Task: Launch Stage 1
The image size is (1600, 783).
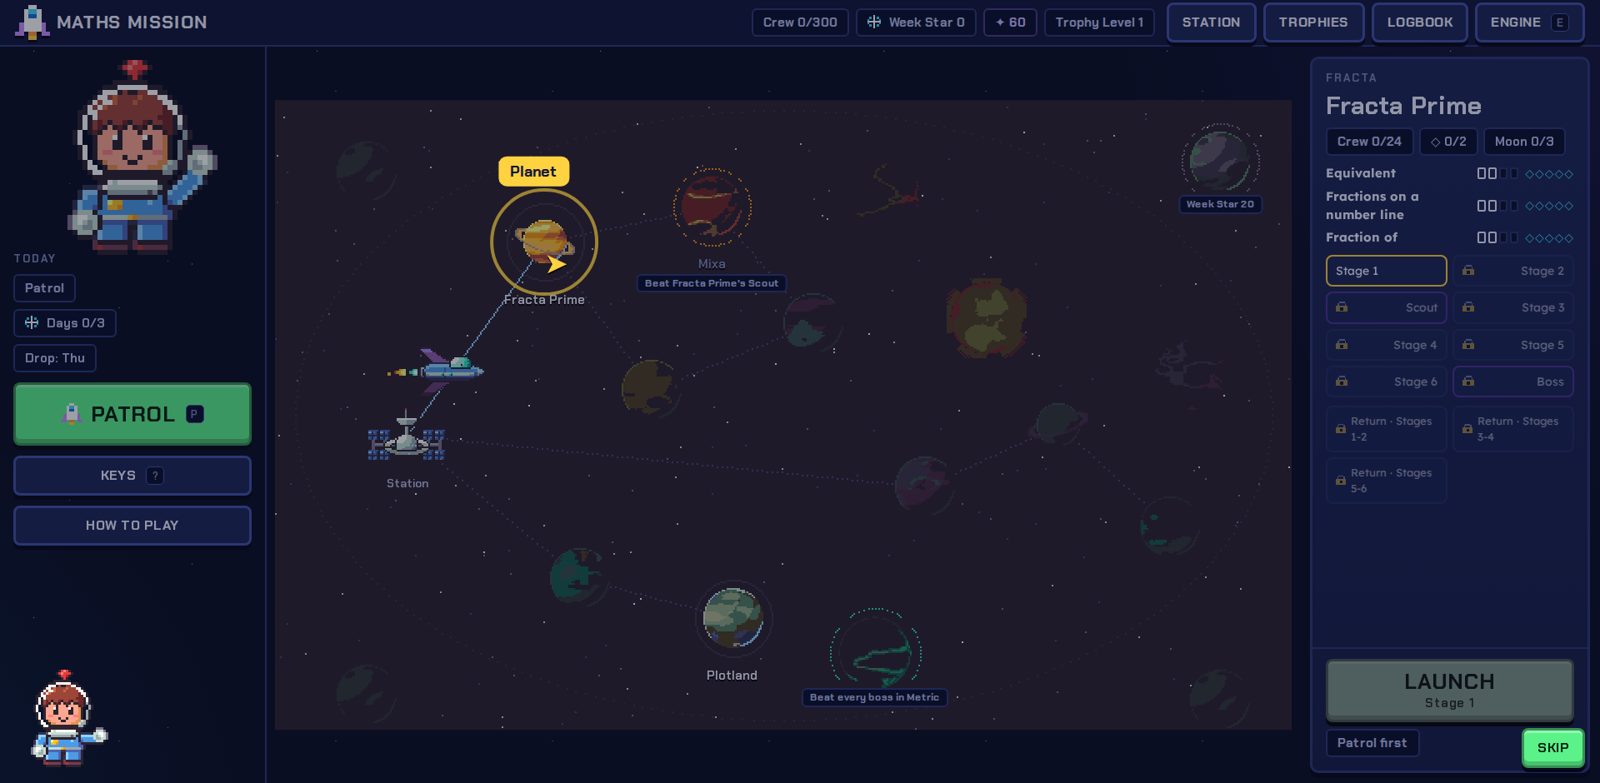Action: point(1449,690)
